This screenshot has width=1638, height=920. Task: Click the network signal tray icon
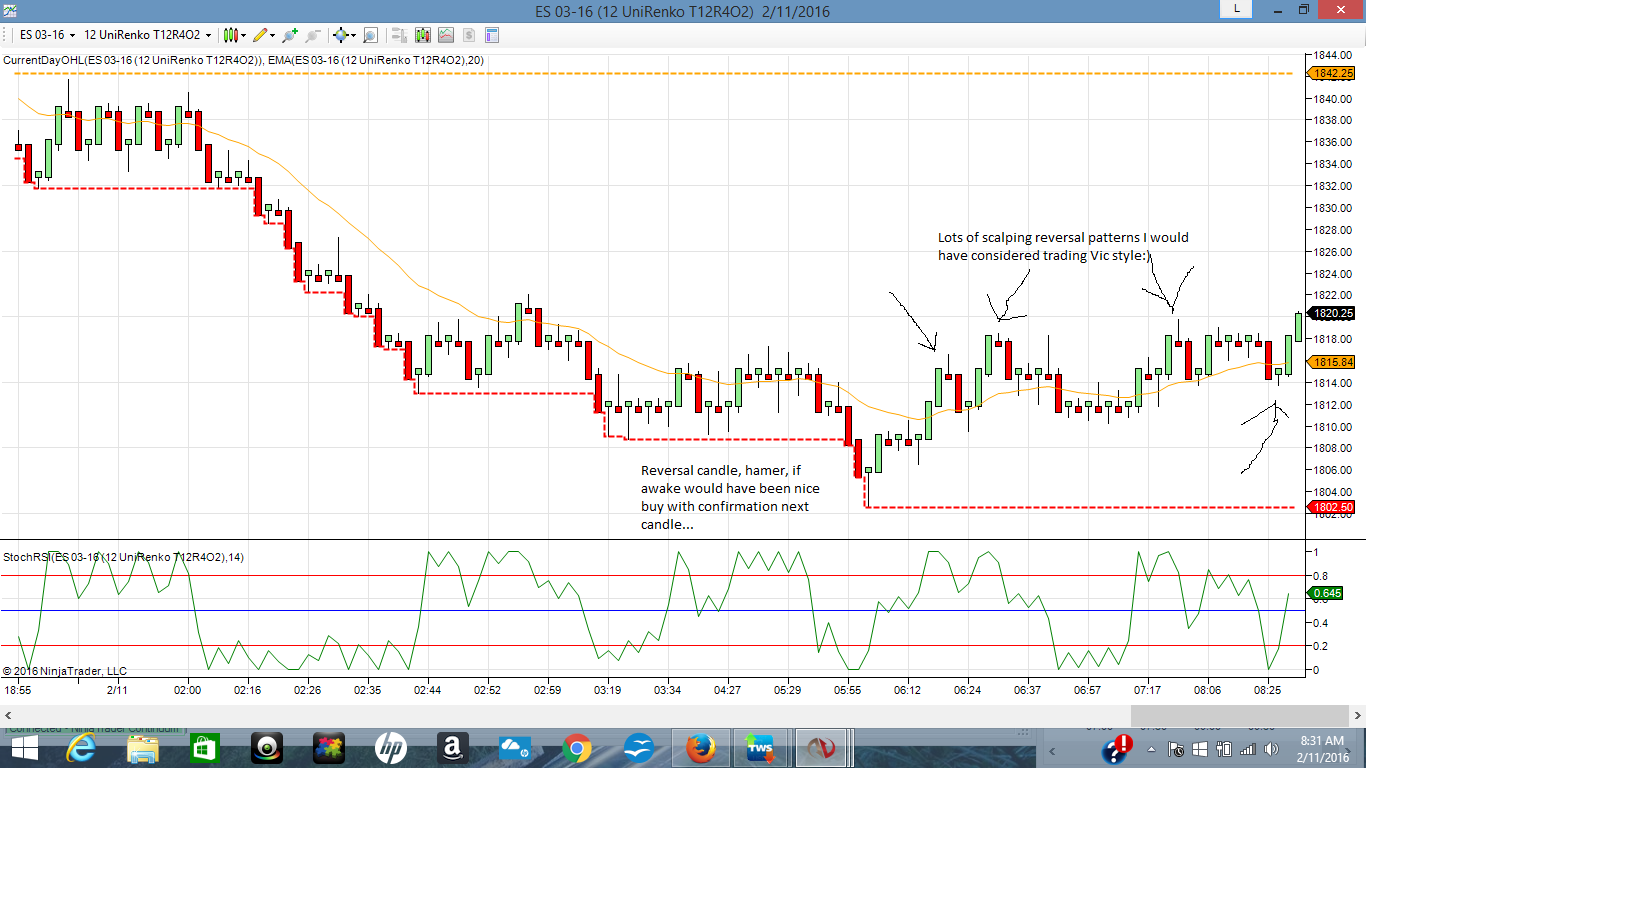1248,749
